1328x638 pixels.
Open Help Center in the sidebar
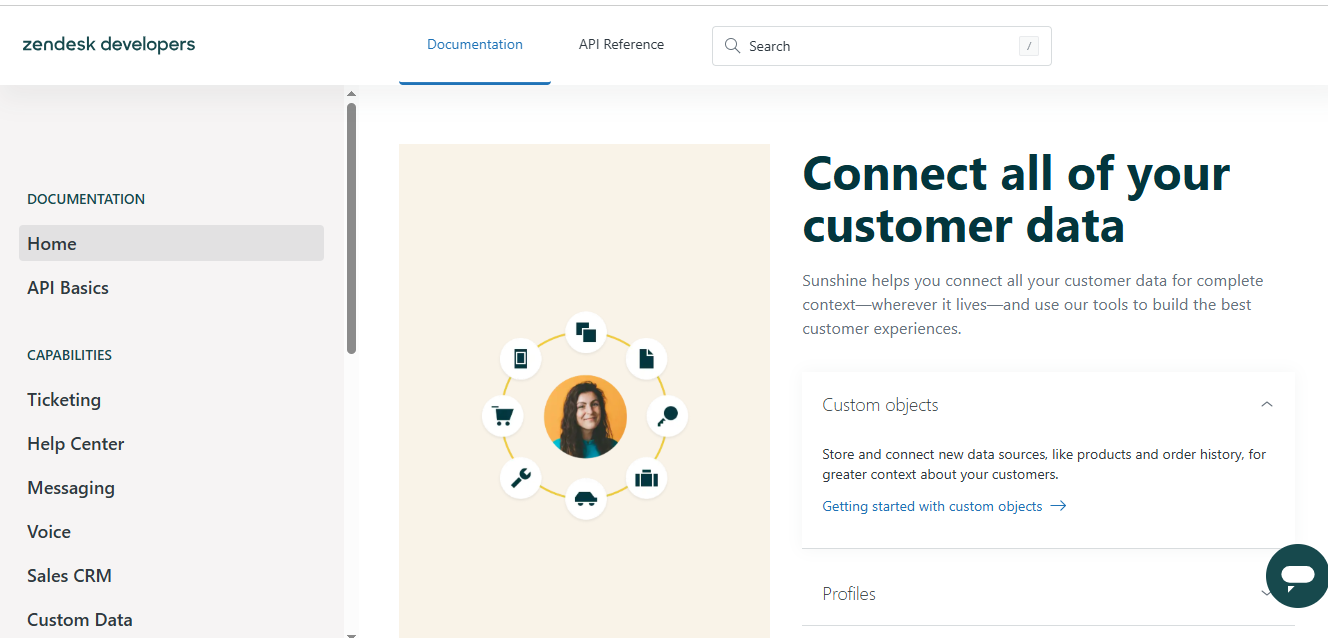[x=76, y=444]
